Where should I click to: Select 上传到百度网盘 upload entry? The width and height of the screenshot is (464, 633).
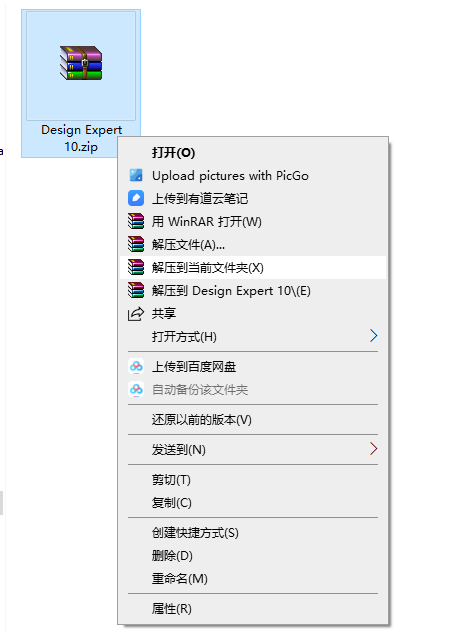coord(253,367)
